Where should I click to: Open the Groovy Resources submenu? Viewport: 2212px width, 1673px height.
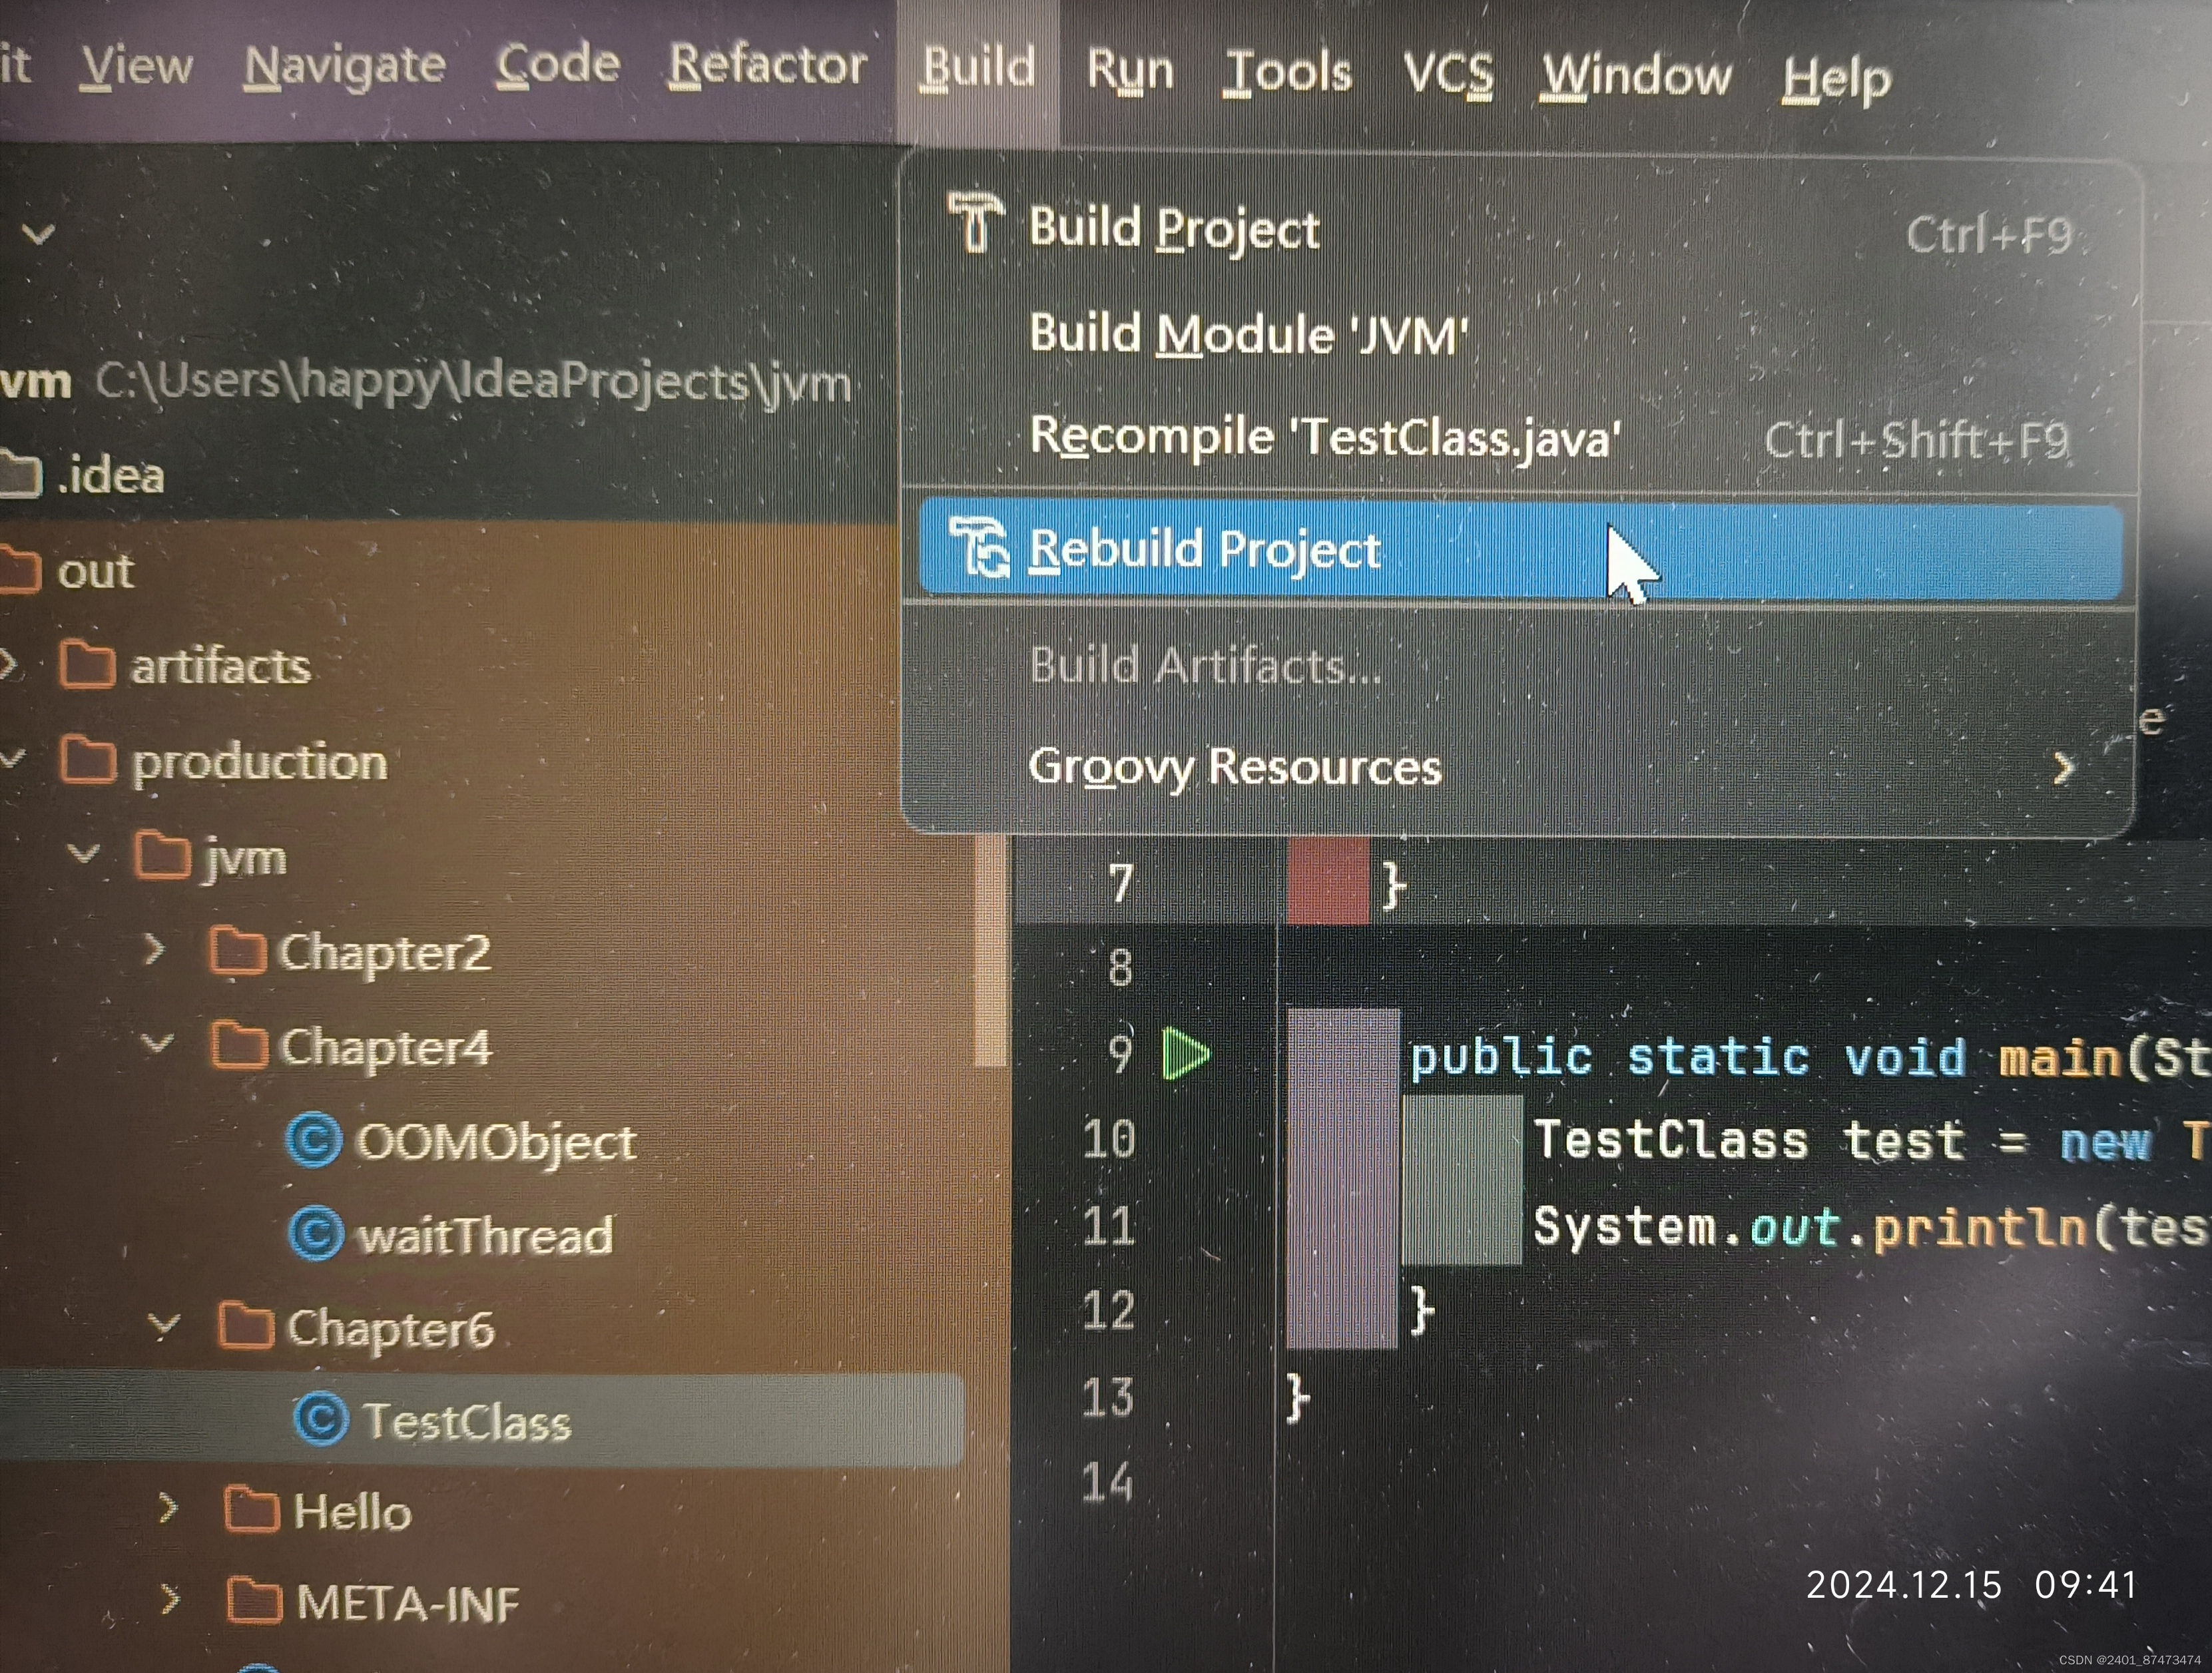point(1234,768)
